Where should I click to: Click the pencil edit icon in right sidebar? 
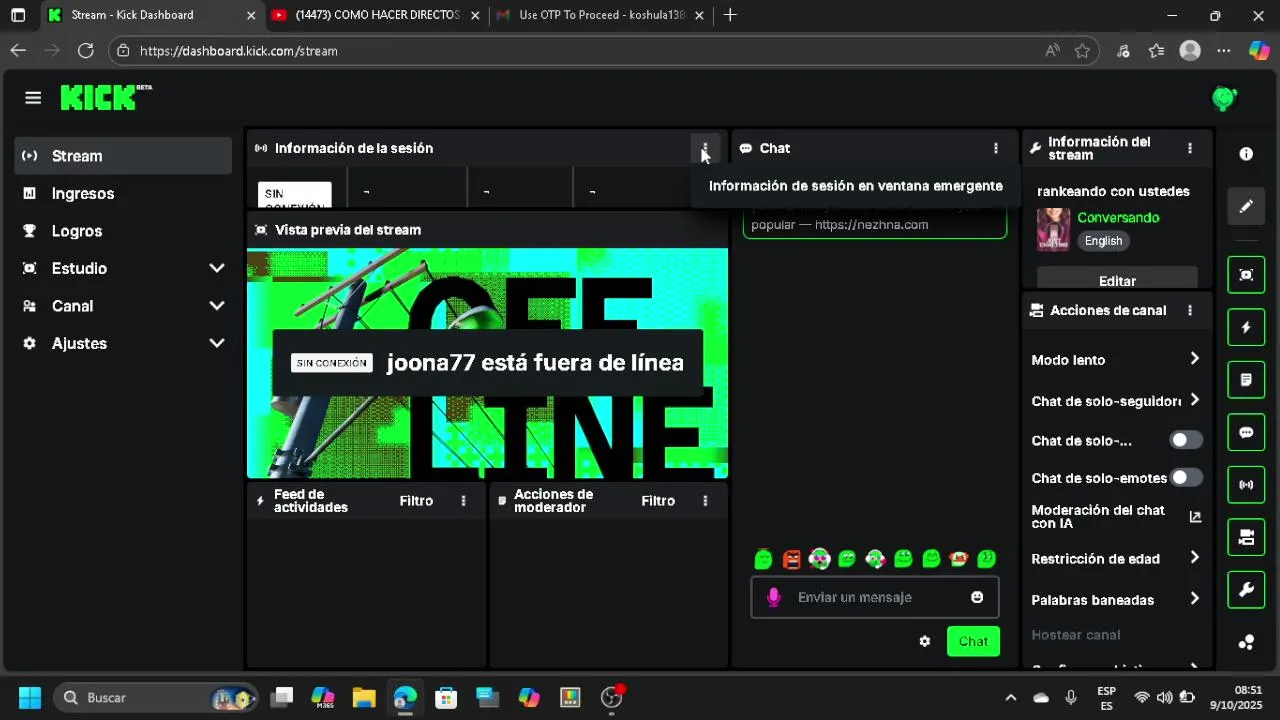pos(1246,206)
